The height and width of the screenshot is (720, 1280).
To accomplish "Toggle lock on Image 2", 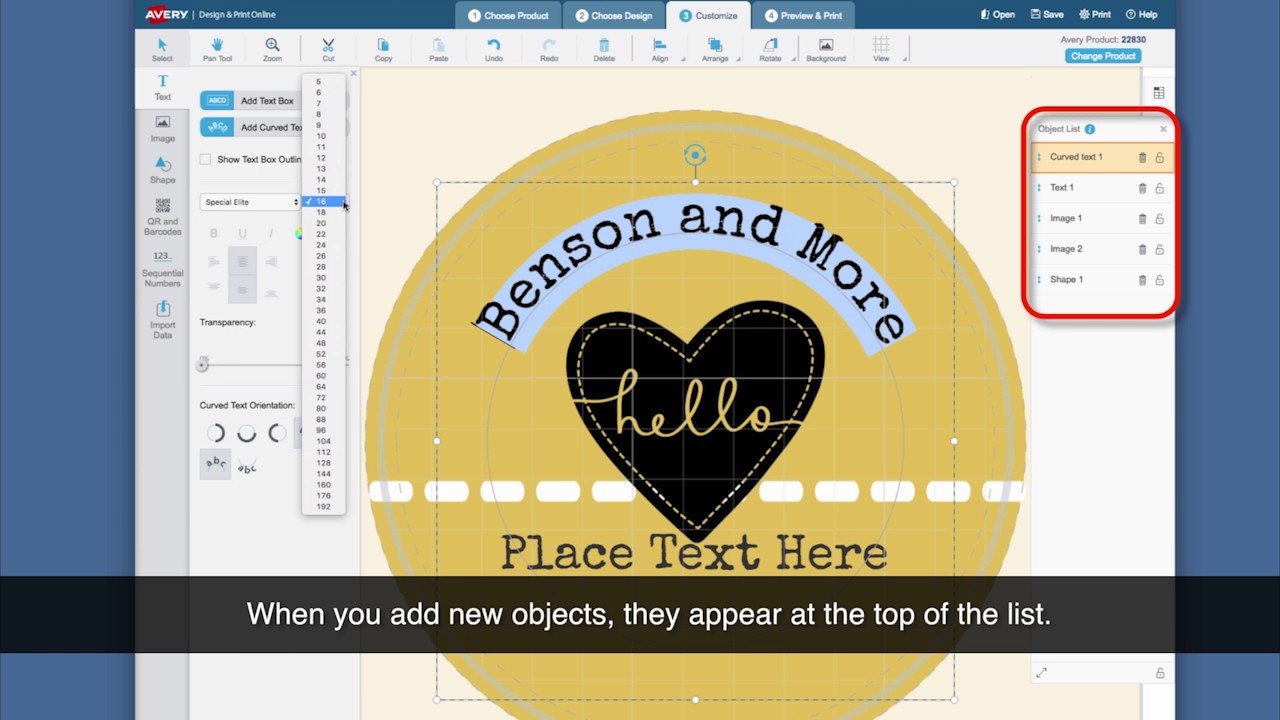I will point(1160,249).
